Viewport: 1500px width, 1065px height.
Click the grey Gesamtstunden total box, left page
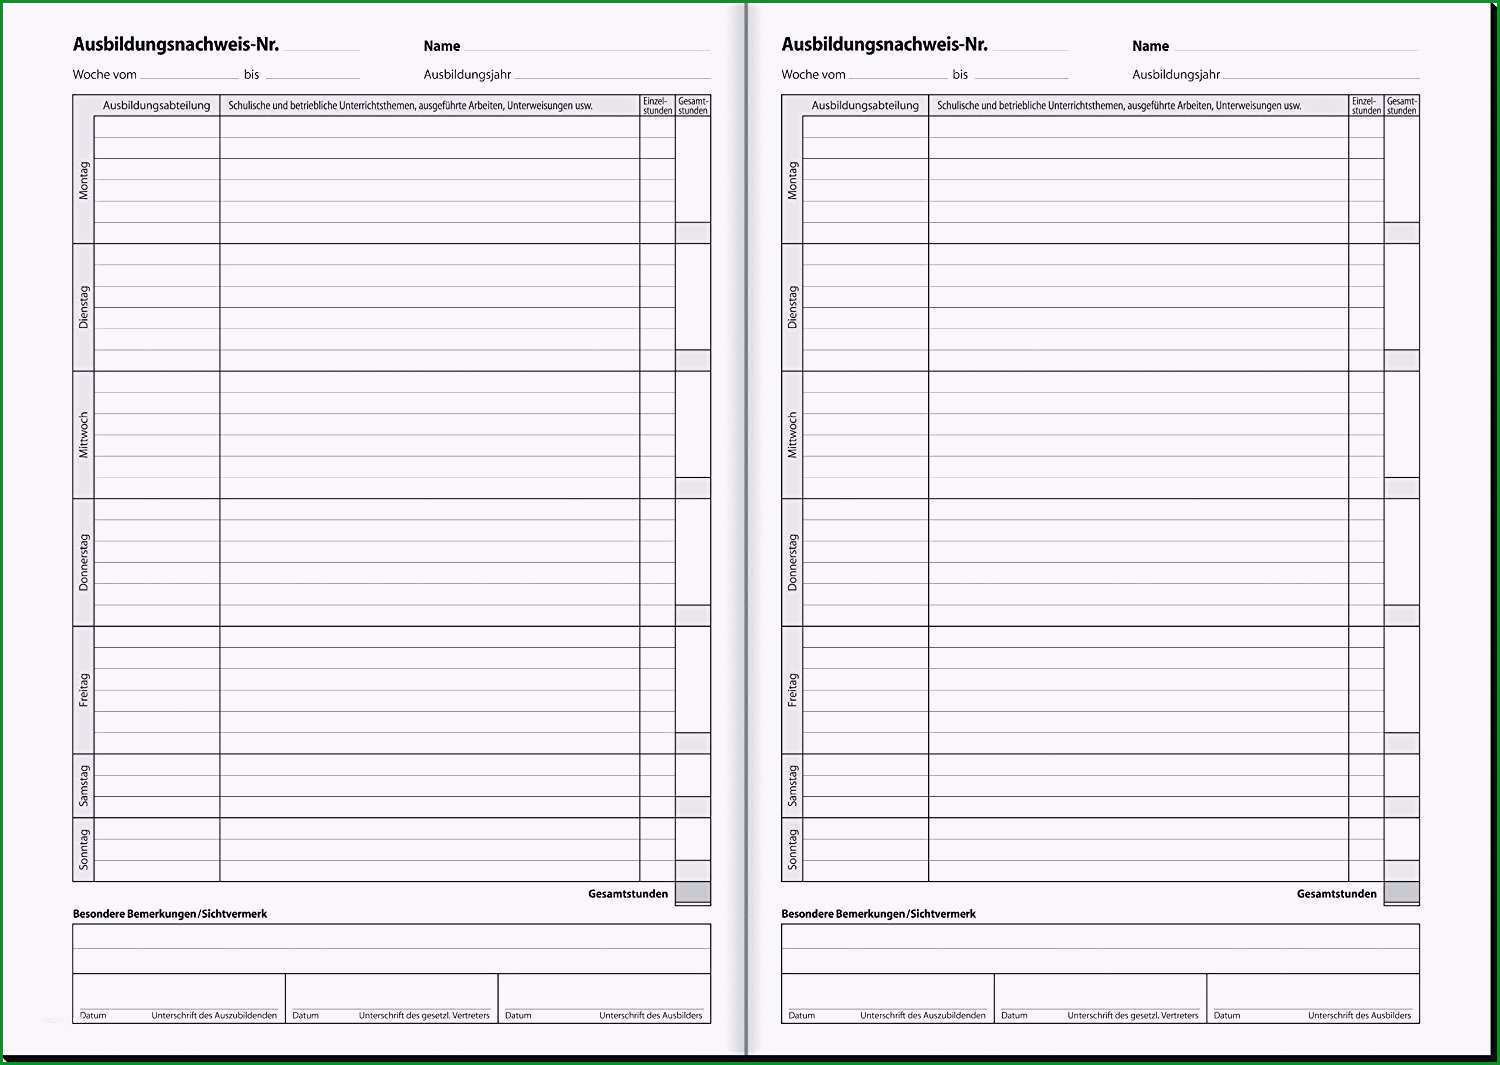tap(693, 893)
